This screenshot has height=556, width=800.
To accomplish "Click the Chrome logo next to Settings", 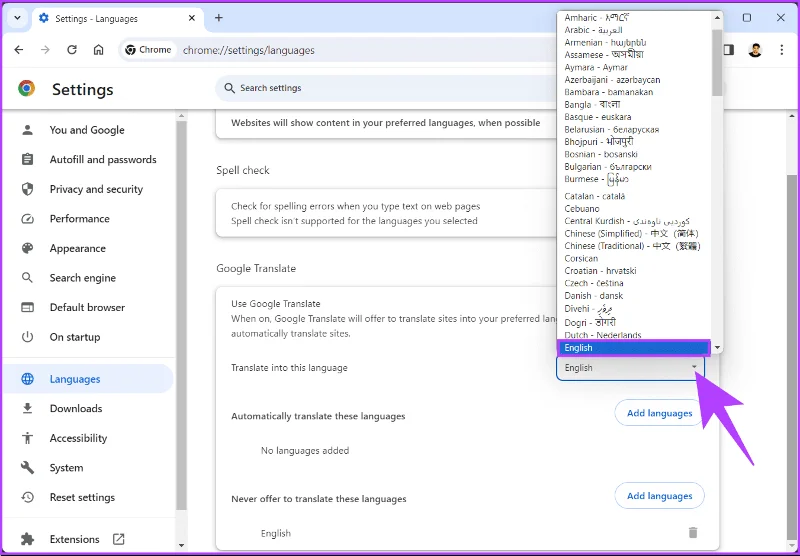I will click(x=27, y=88).
